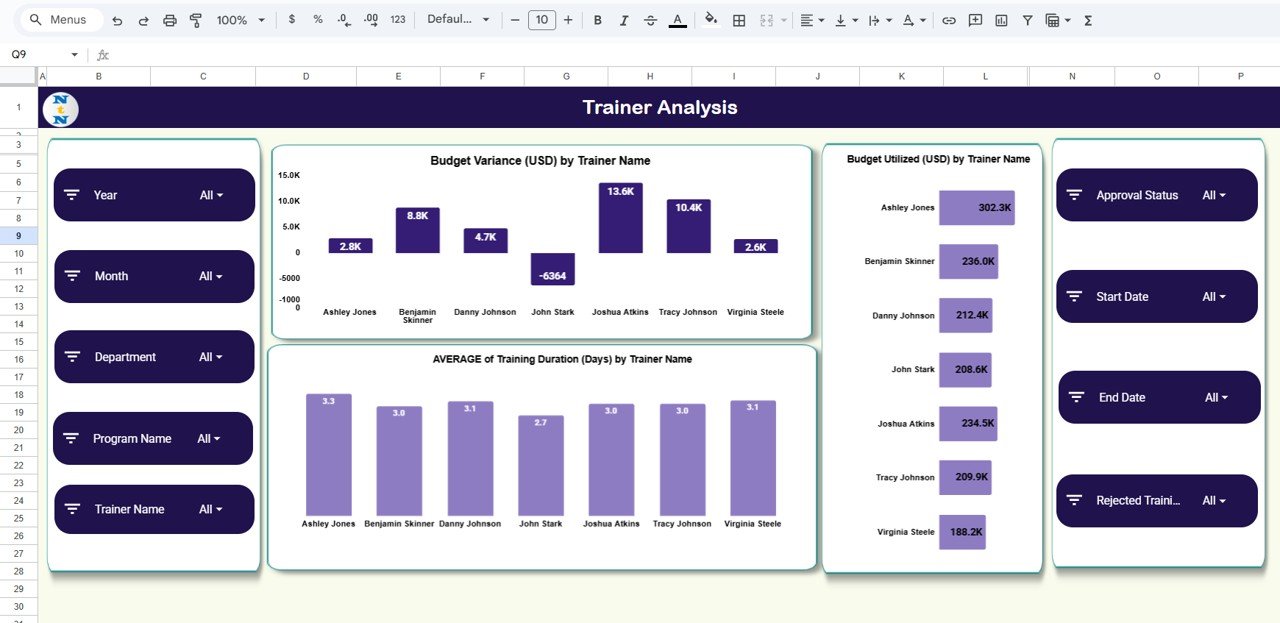Increase font size with plus button
1280x623 pixels.
(x=568, y=20)
